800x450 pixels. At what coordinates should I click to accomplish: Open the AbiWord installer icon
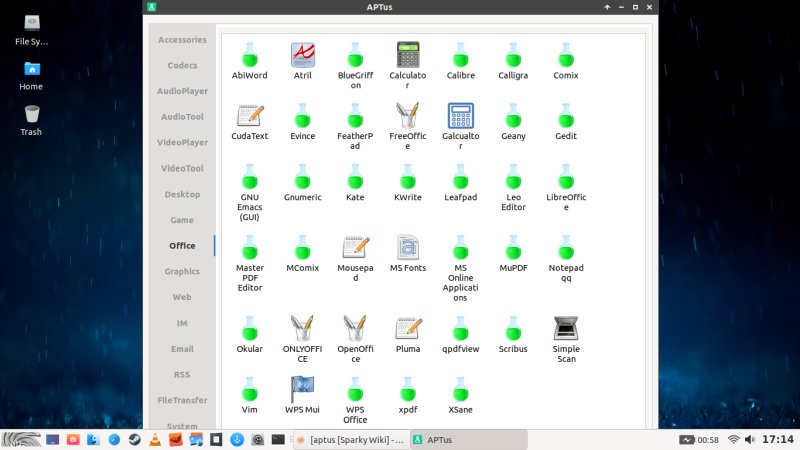[x=249, y=55]
